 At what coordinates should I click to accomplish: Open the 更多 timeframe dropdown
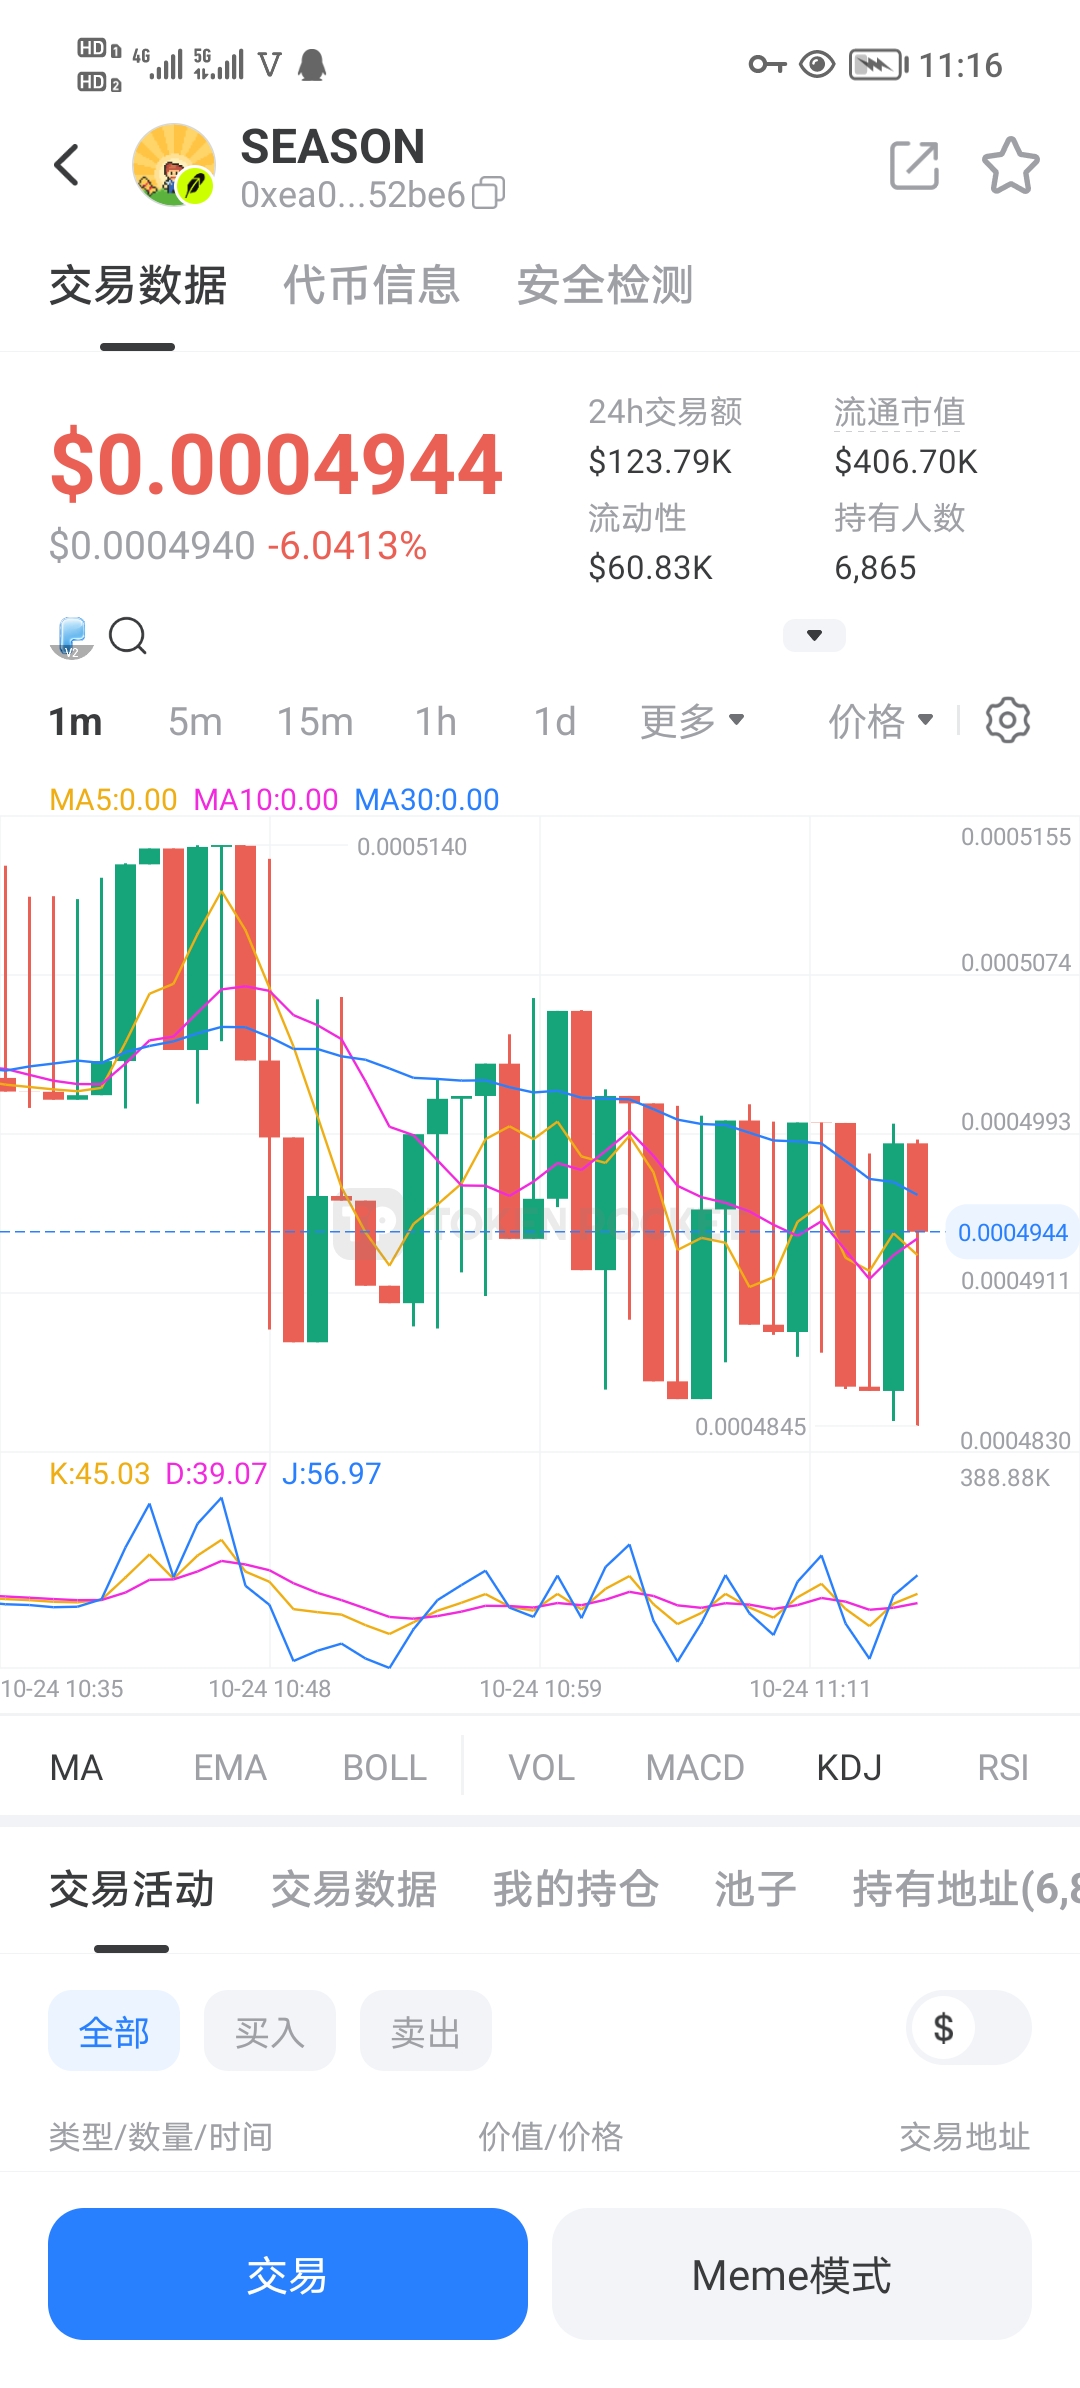692,721
